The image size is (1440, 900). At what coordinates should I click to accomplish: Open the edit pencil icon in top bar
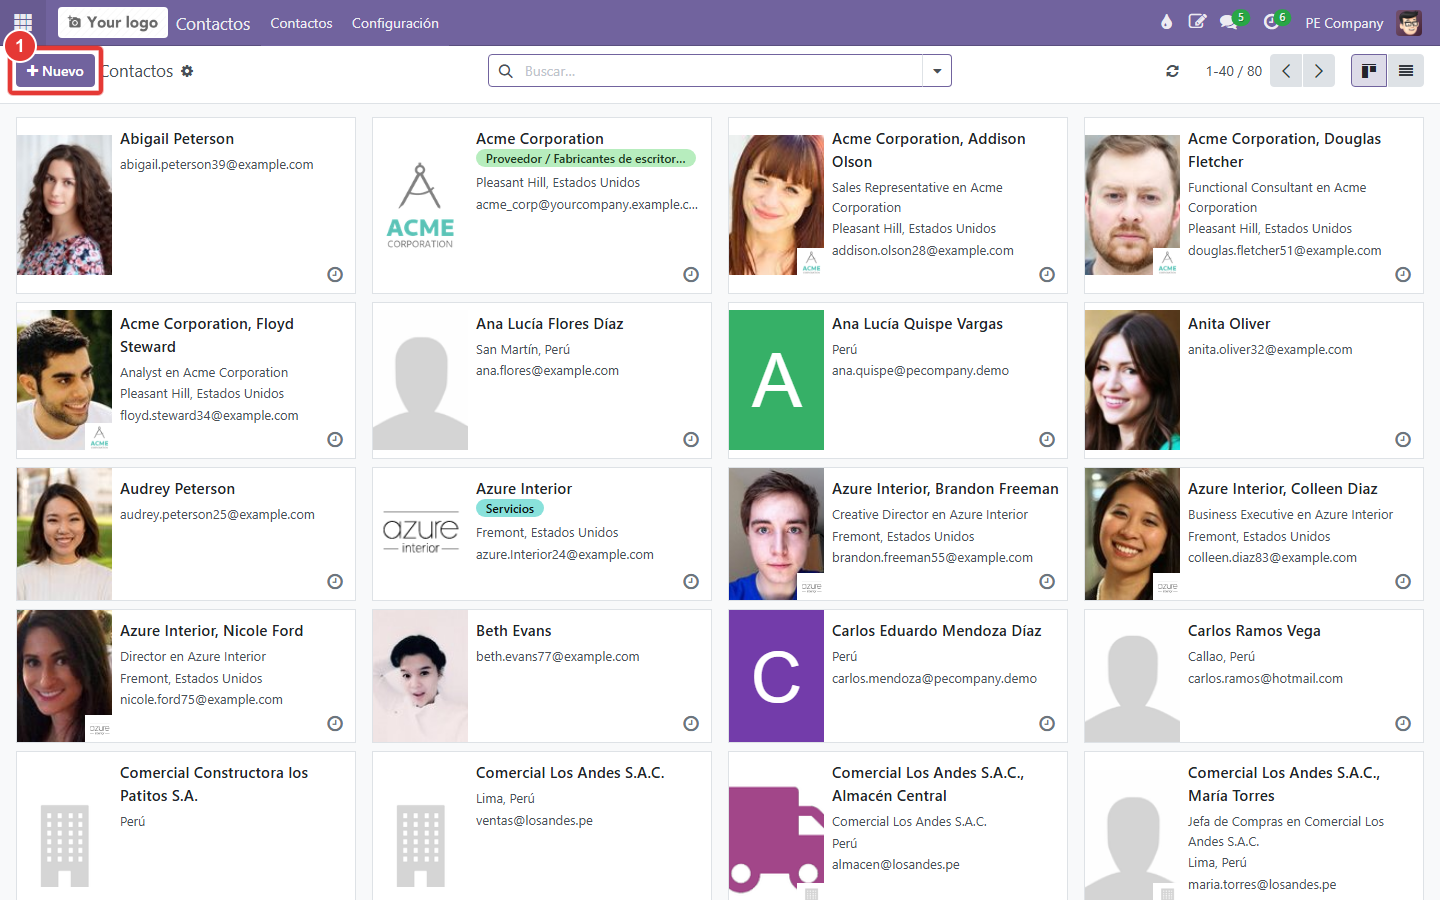[1197, 22]
